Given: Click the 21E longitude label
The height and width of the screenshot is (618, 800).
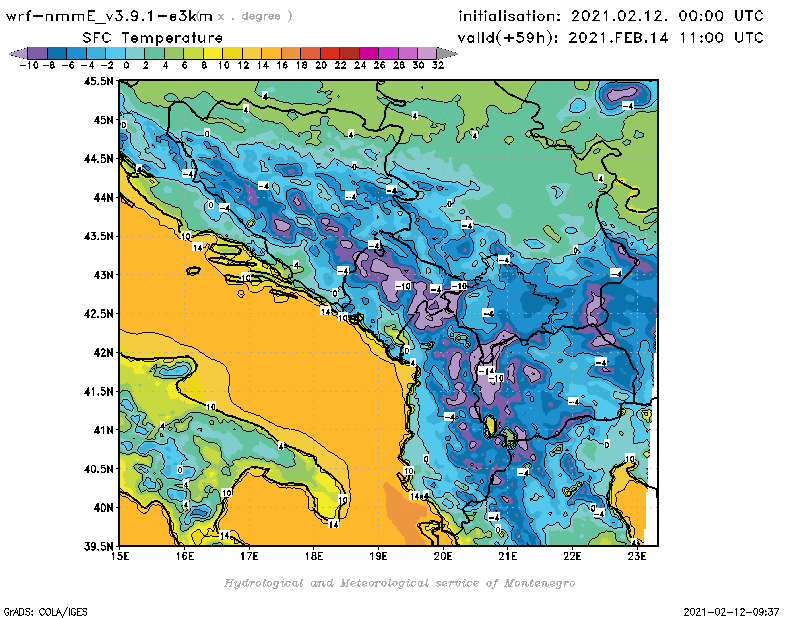Looking at the screenshot, I should 508,556.
